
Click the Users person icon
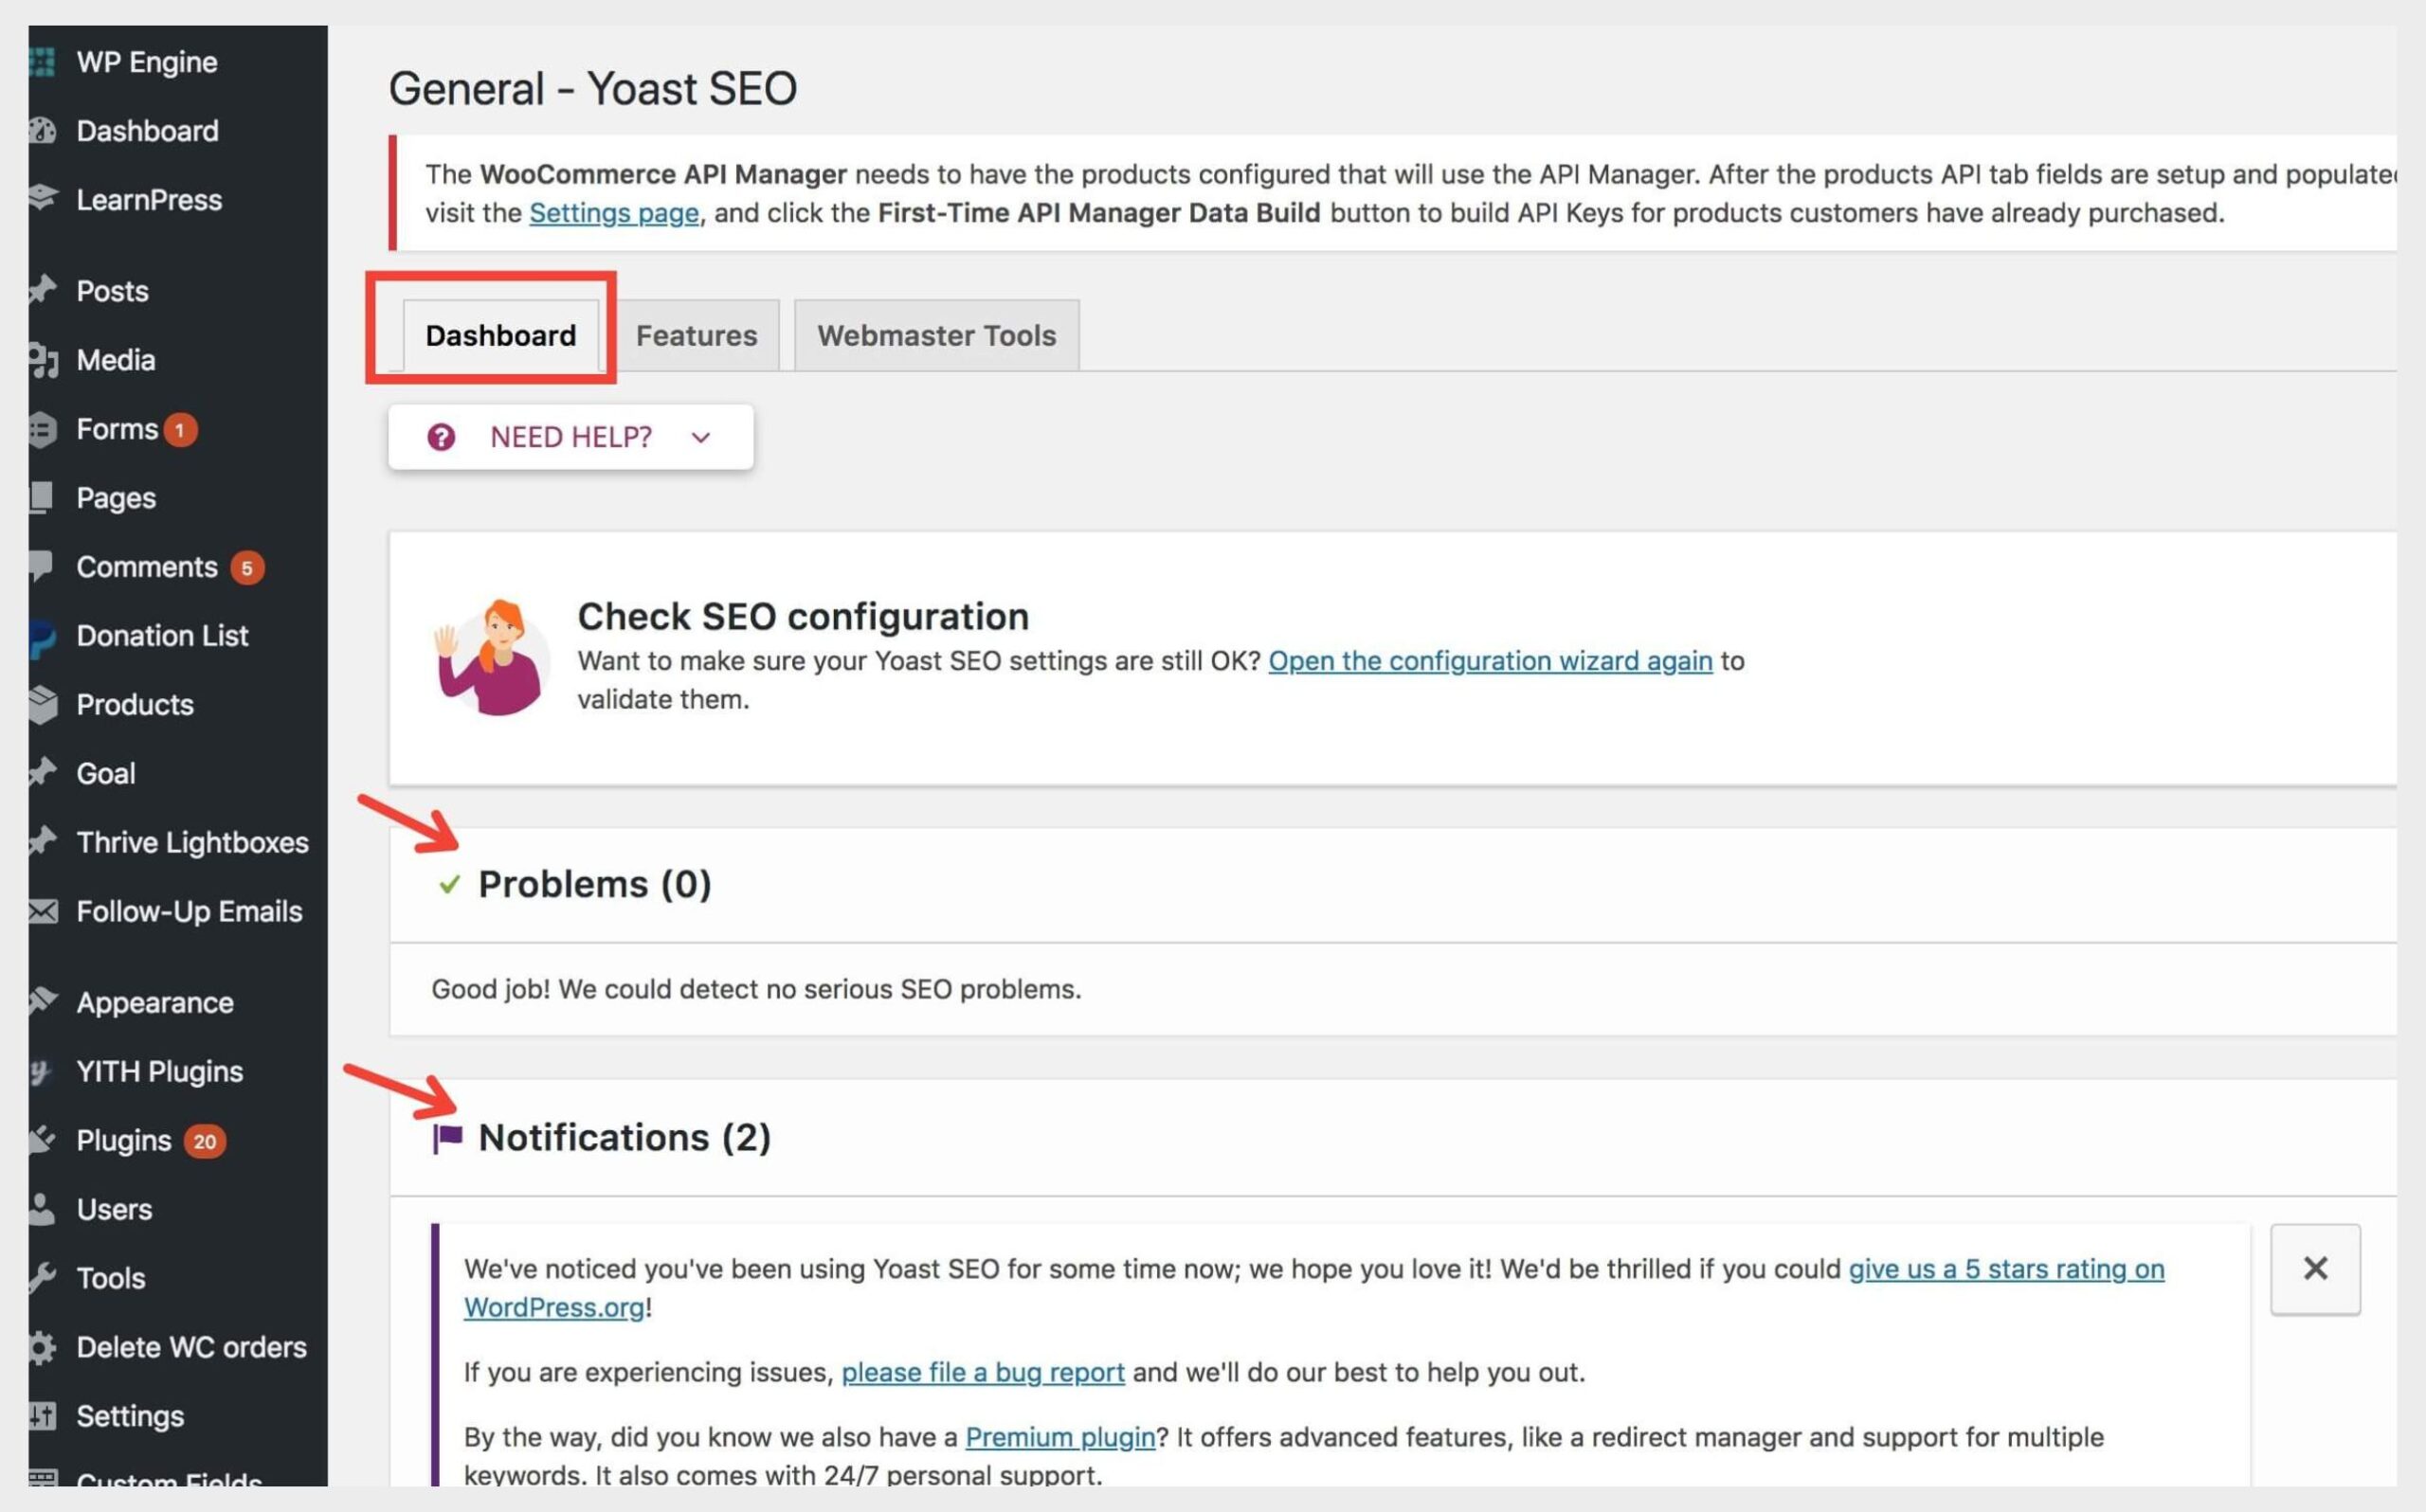pyautogui.click(x=42, y=1208)
